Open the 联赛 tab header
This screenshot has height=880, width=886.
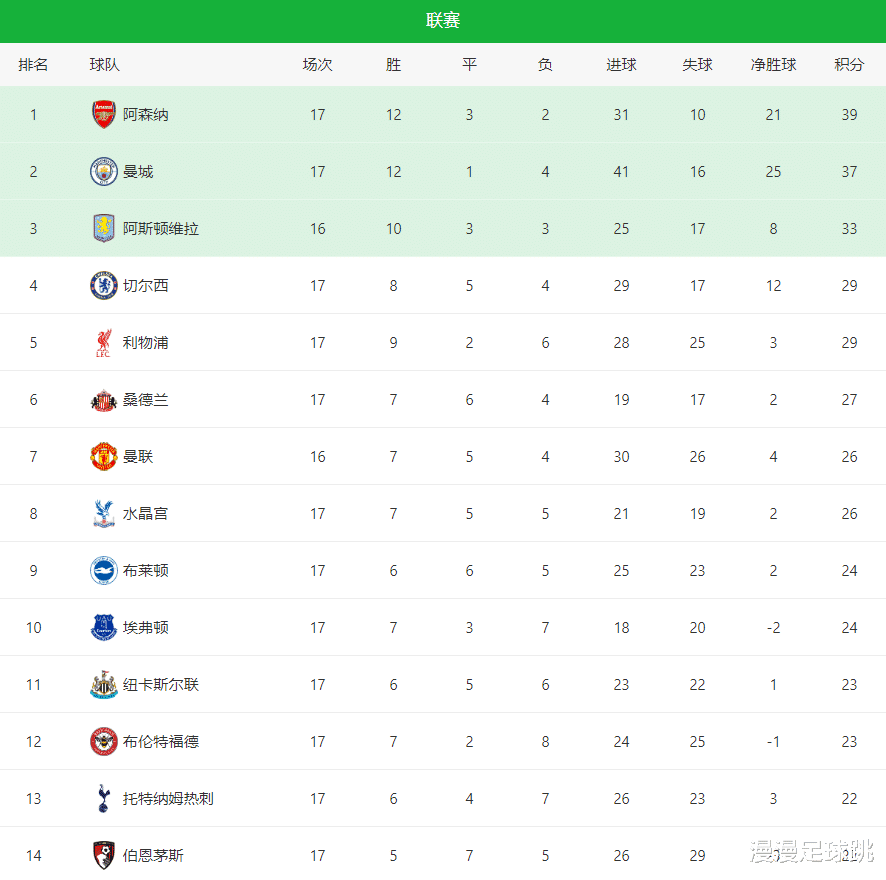coord(443,21)
